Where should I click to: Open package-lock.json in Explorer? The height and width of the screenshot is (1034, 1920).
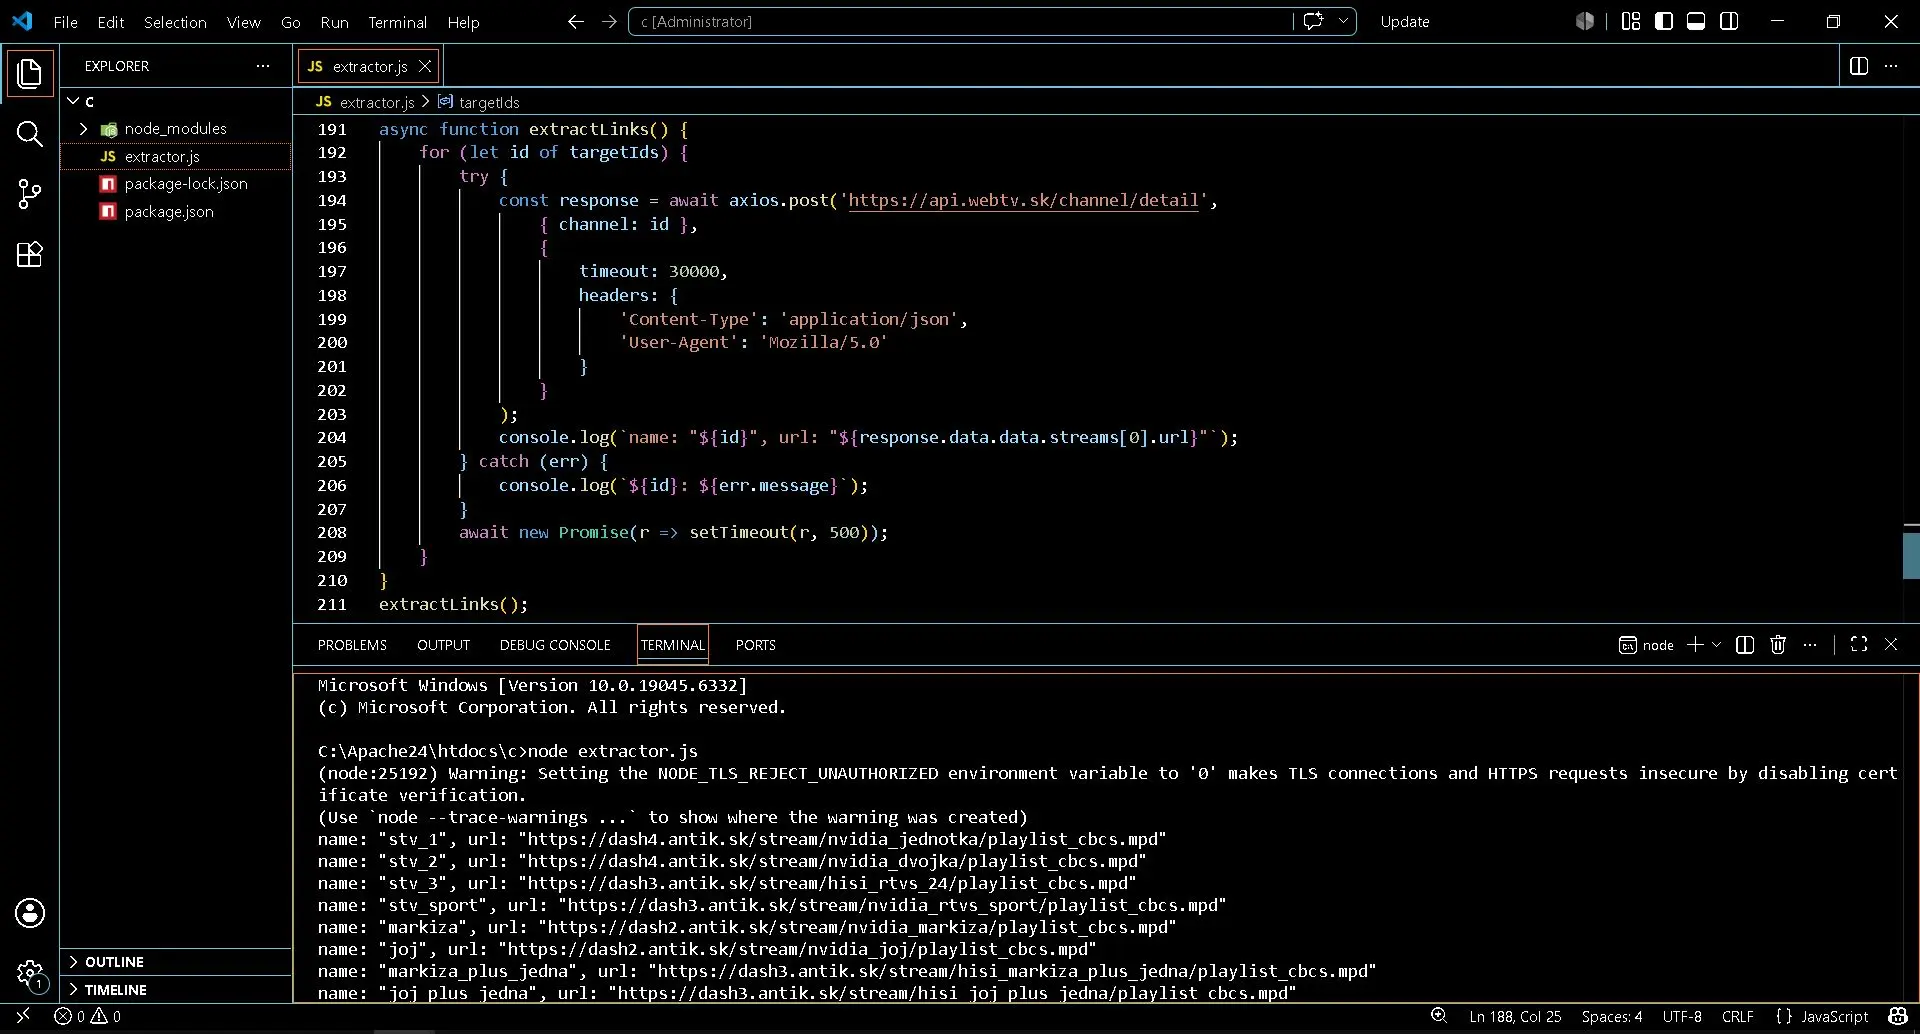176,184
